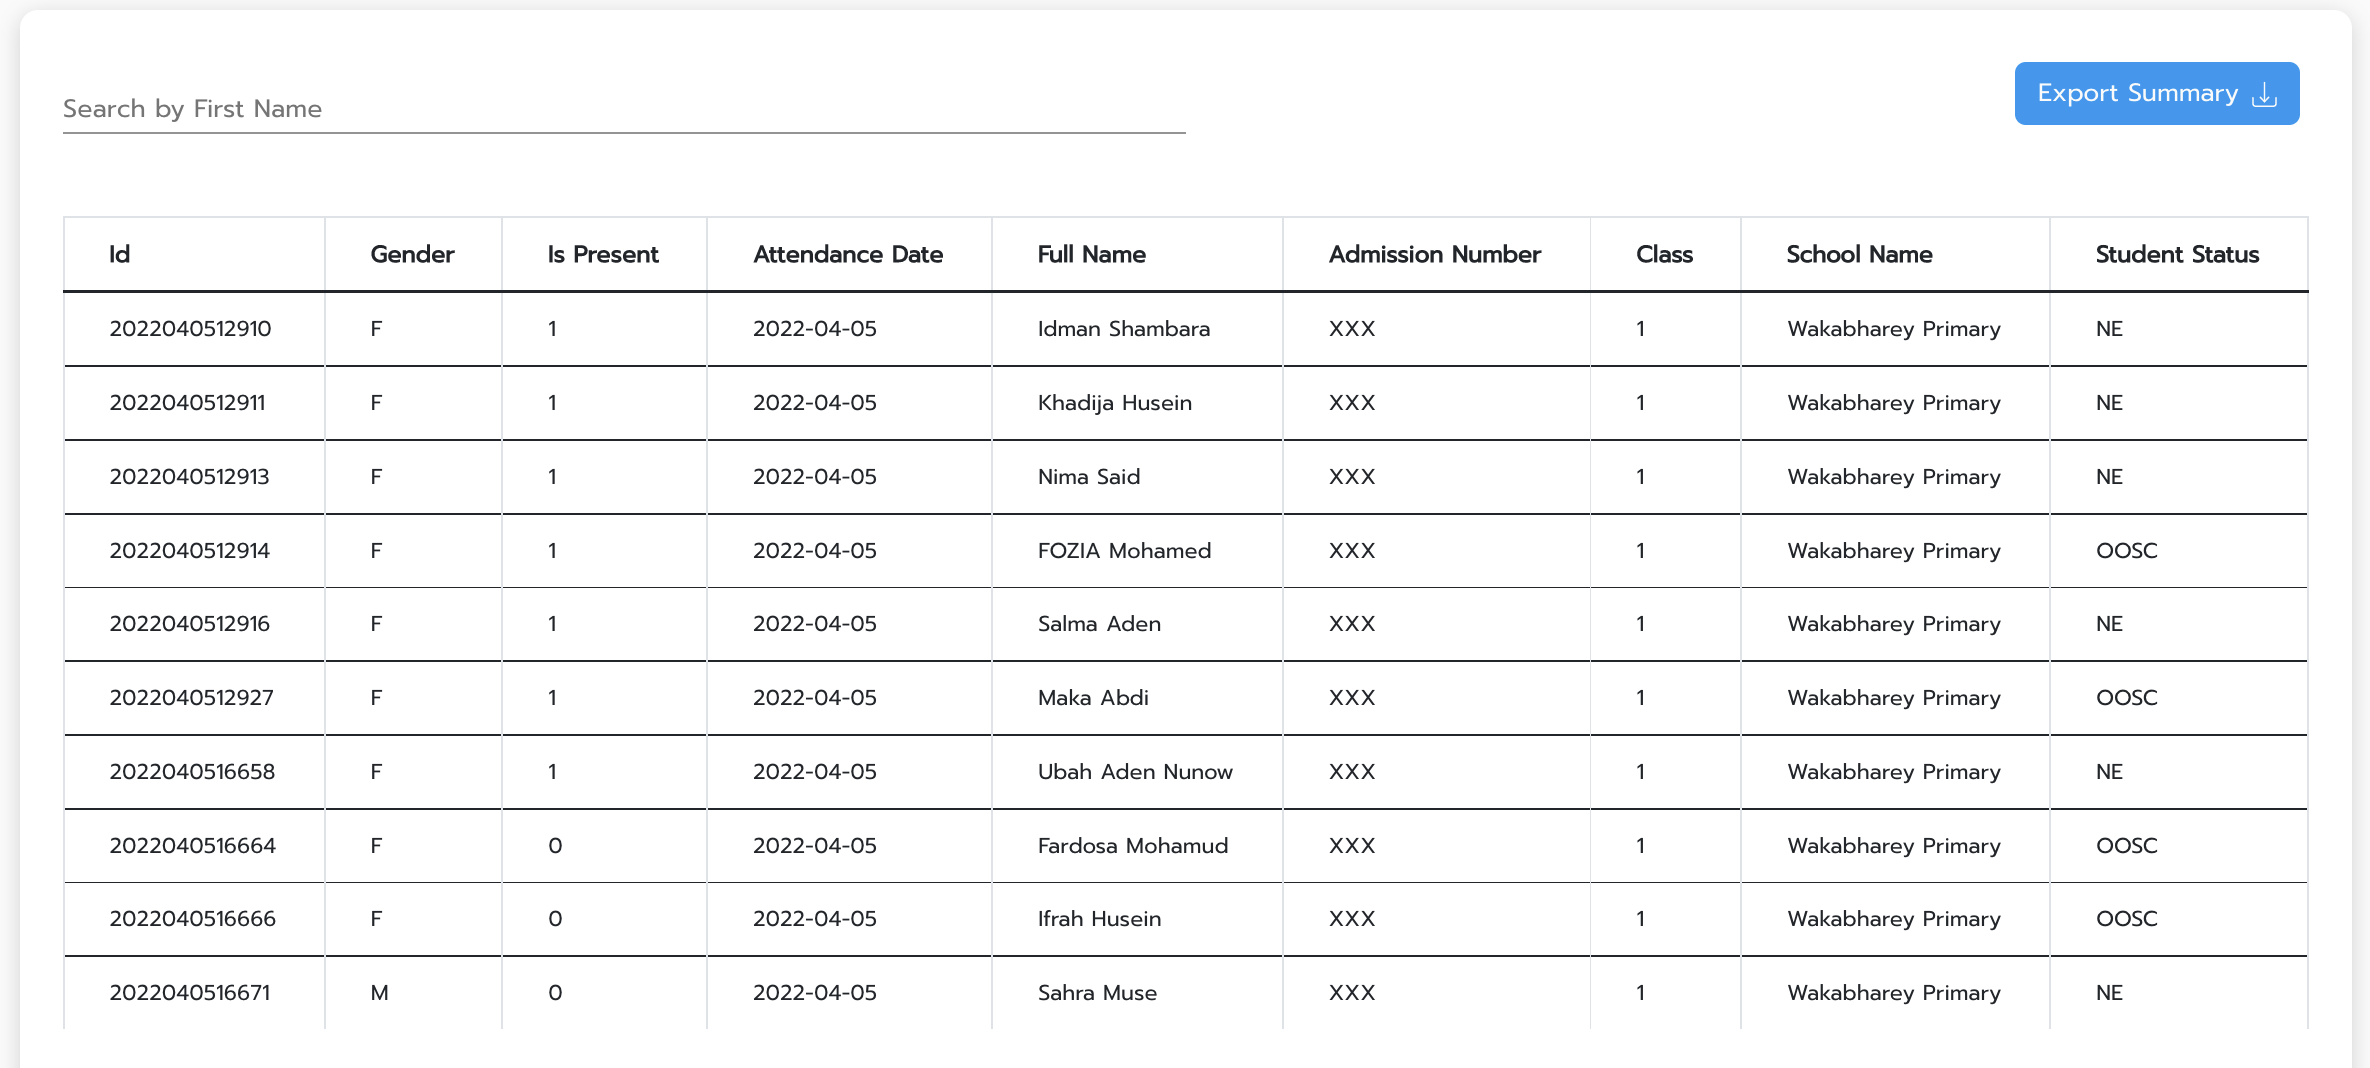This screenshot has height=1068, width=2370.
Task: Select the Idman Shambara name cell
Action: [1123, 329]
